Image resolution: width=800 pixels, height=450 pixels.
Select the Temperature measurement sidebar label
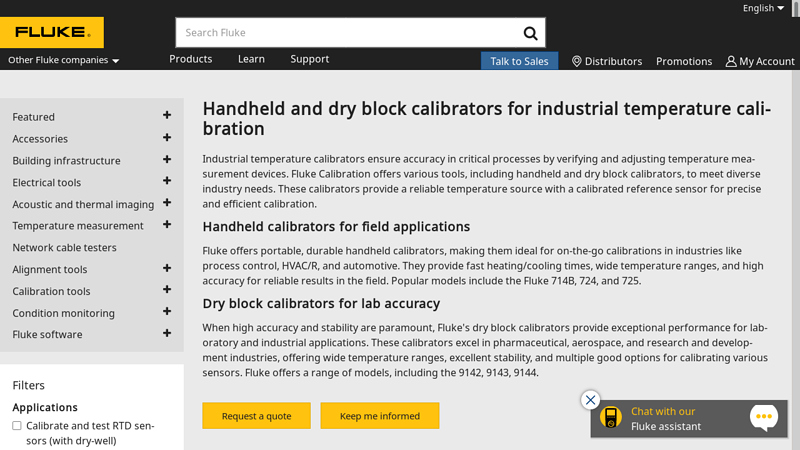pyautogui.click(x=78, y=226)
